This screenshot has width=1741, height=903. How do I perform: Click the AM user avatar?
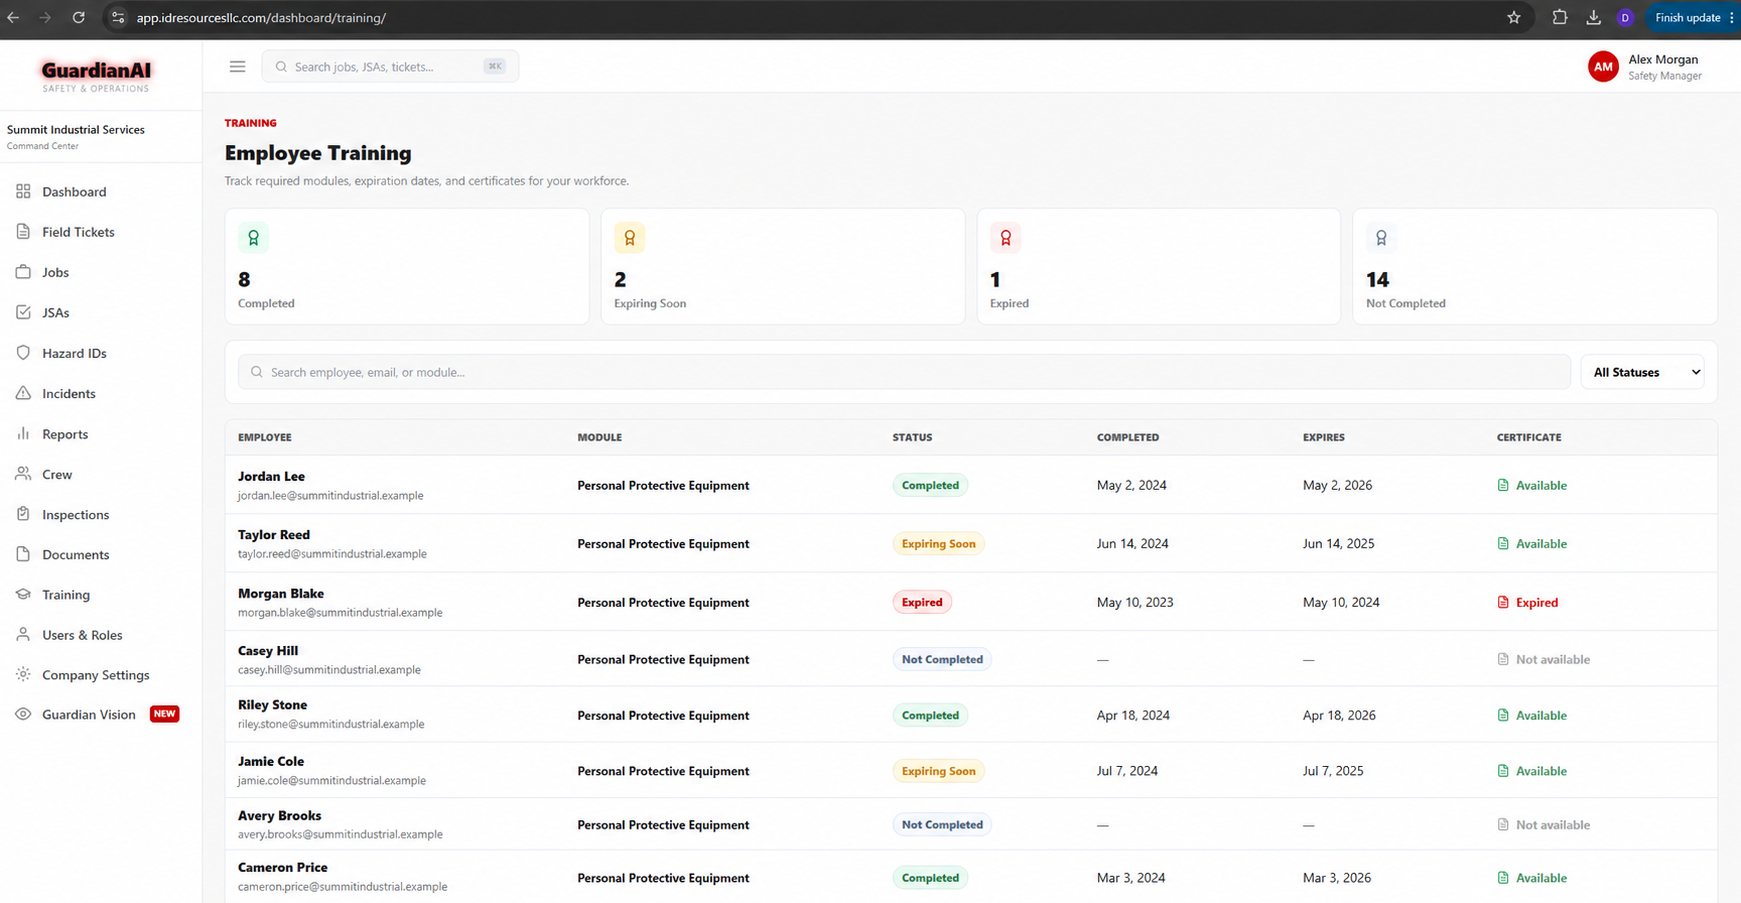(x=1603, y=67)
